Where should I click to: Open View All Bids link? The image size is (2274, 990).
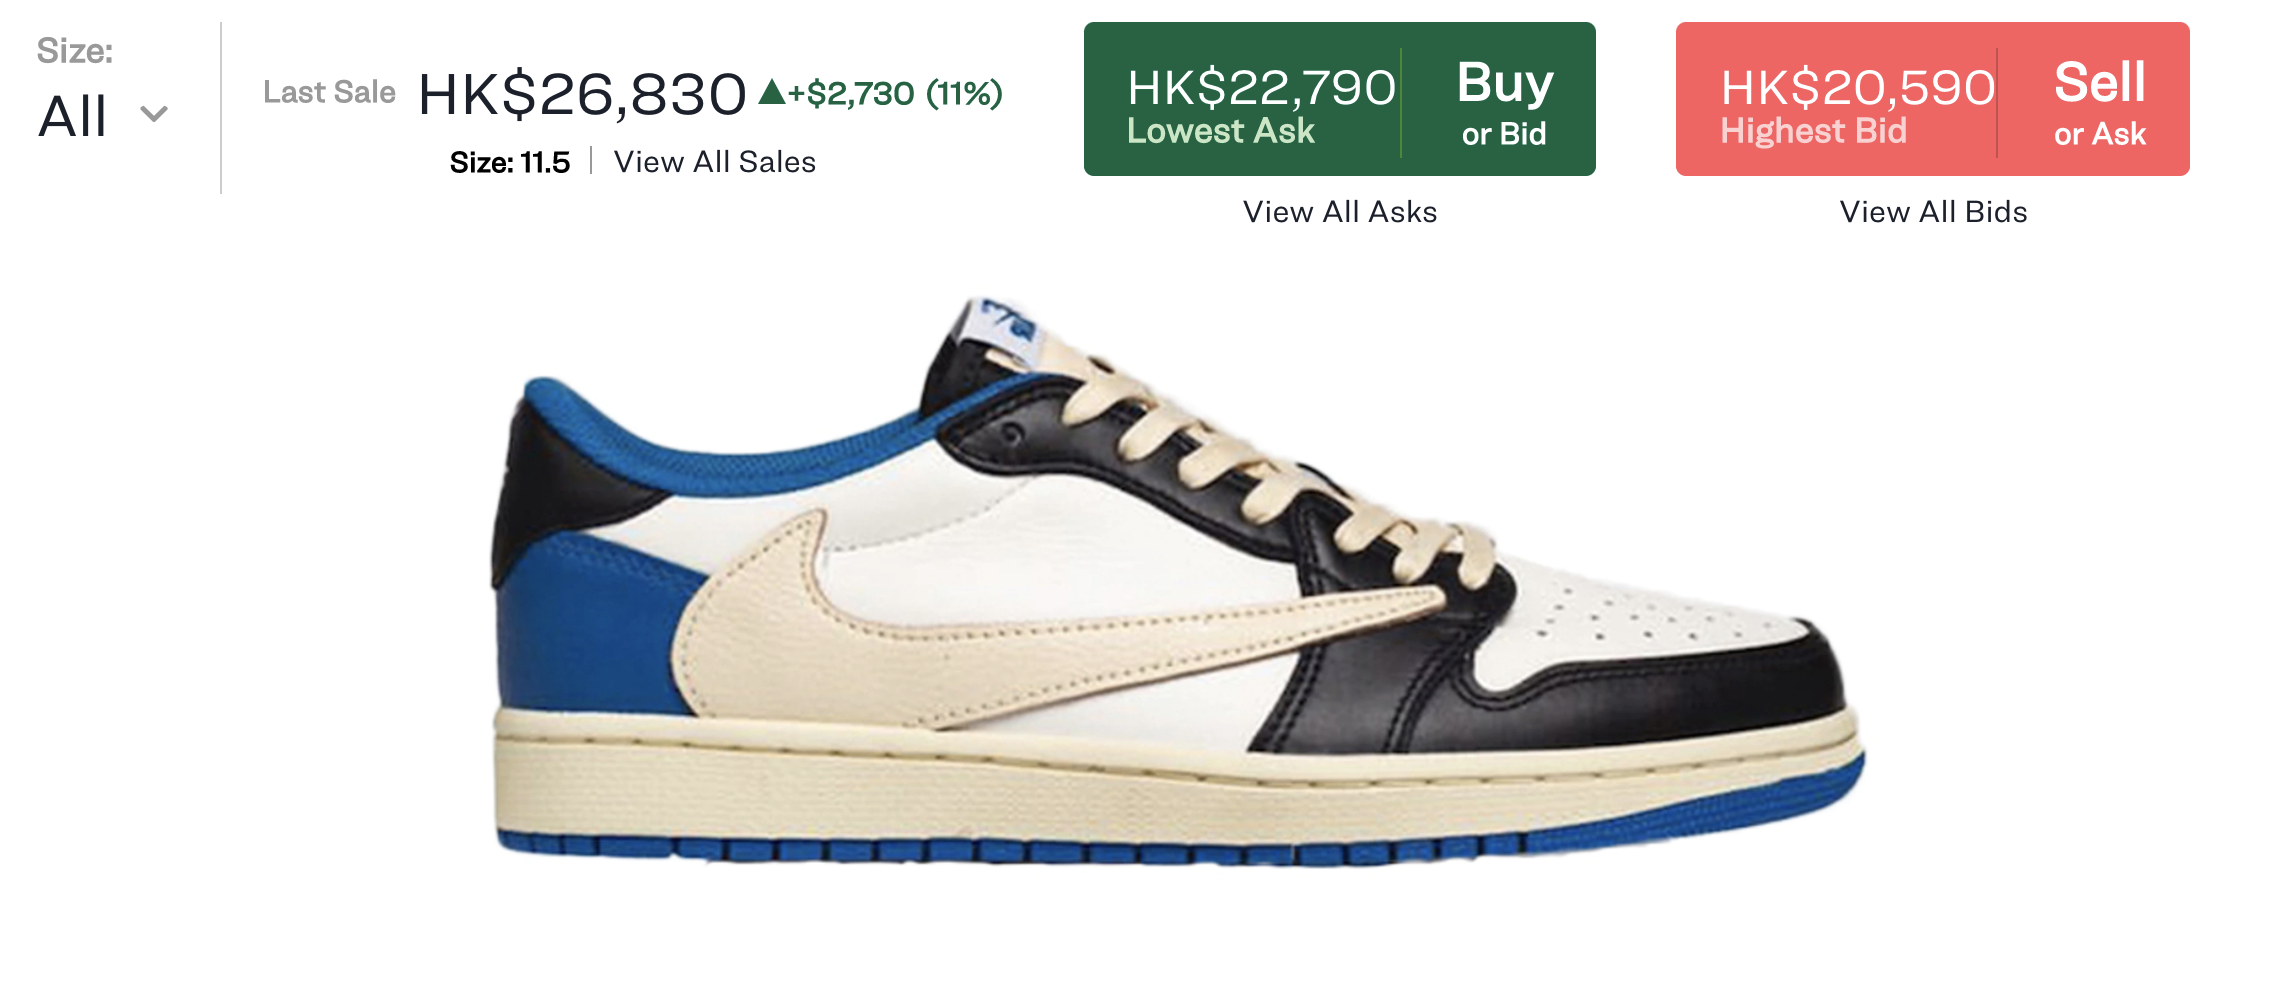[x=1934, y=212]
